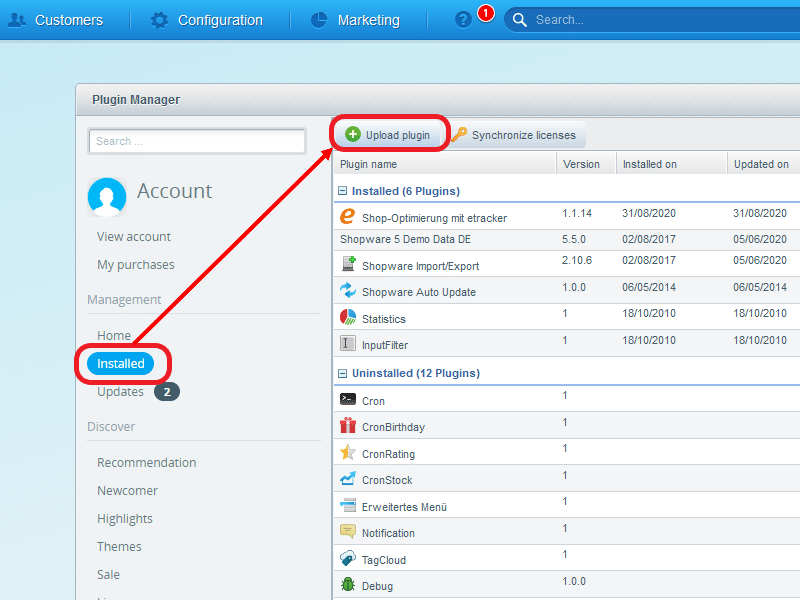Click the Debug bug icon
The height and width of the screenshot is (600, 800).
click(x=348, y=584)
